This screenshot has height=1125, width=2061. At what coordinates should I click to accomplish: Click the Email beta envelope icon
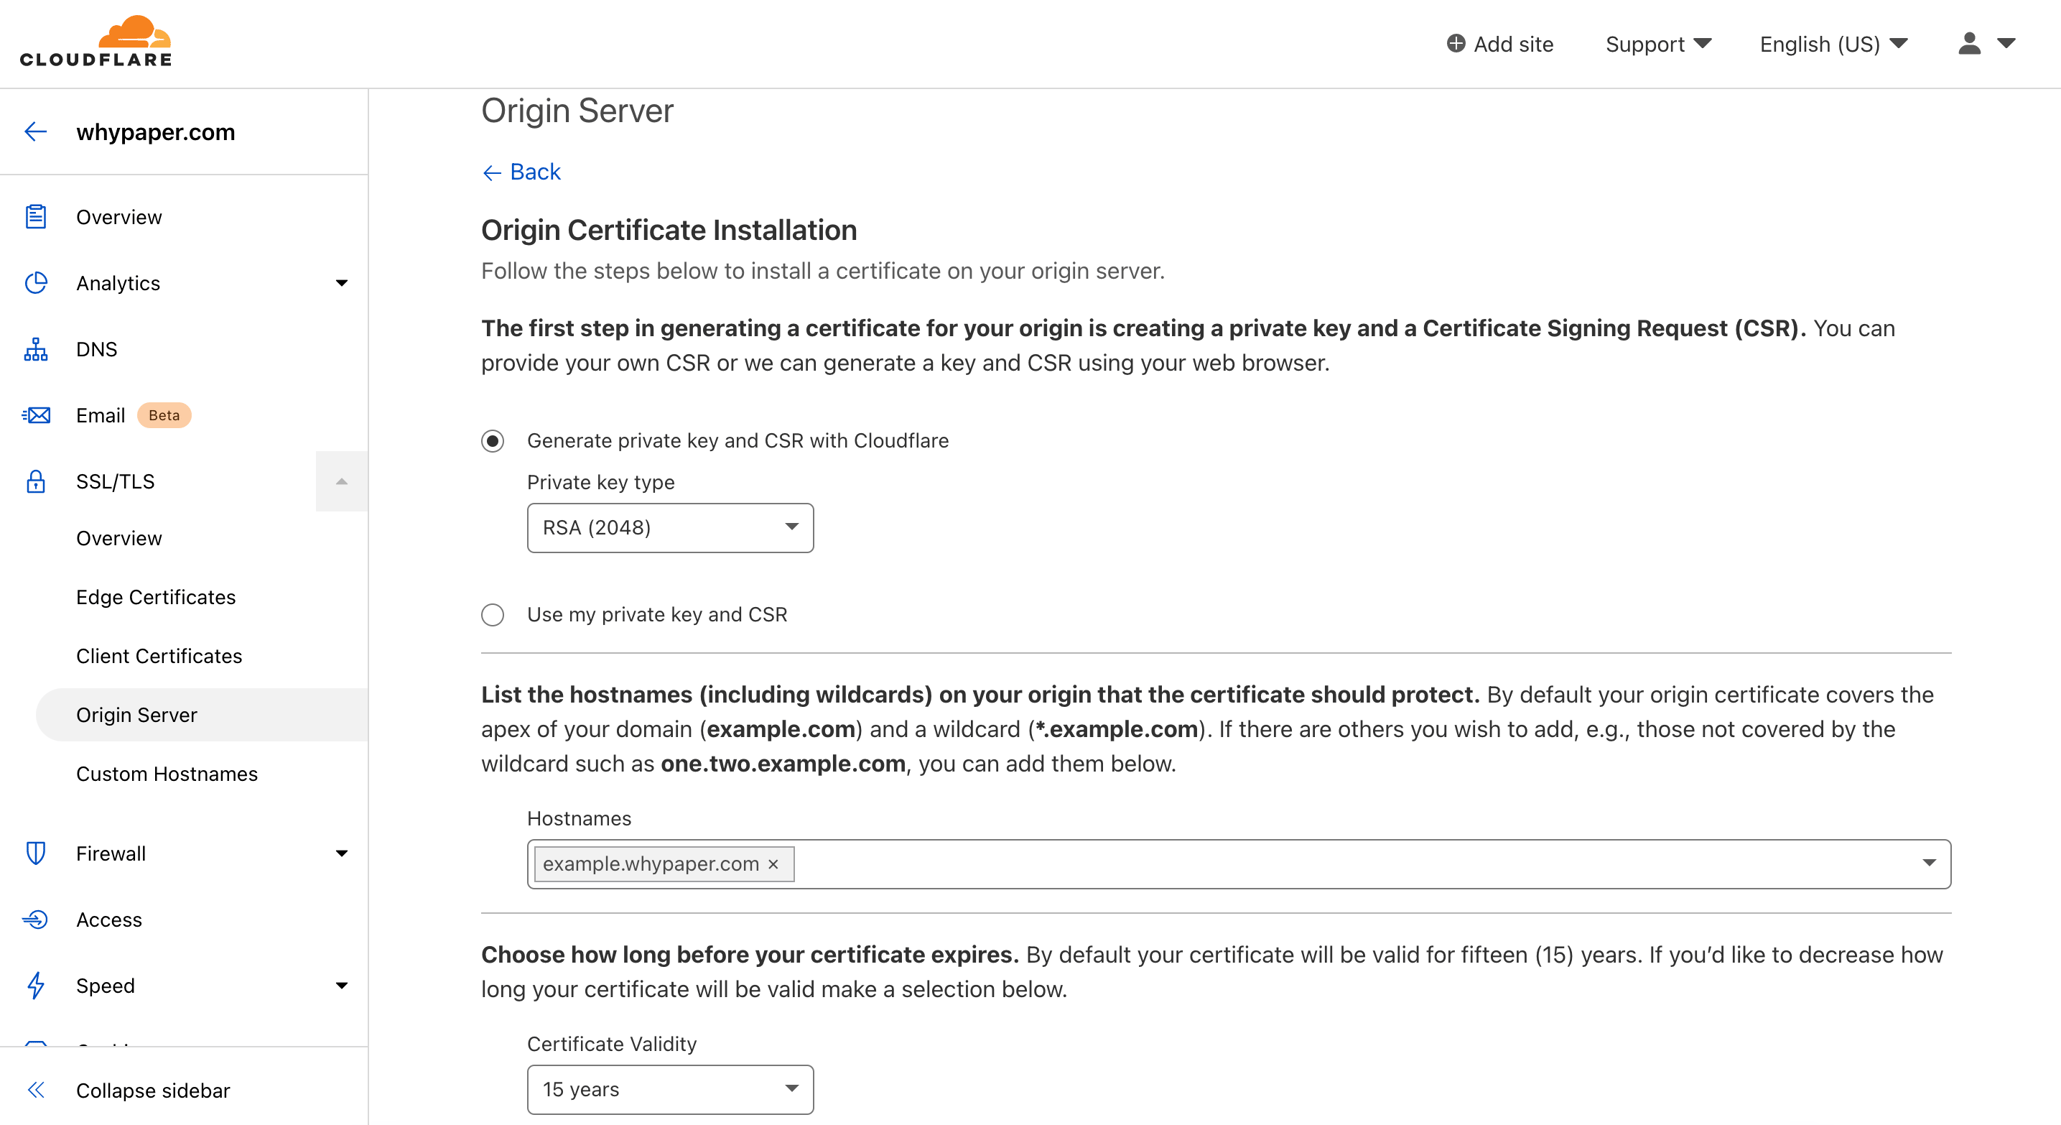pos(36,414)
